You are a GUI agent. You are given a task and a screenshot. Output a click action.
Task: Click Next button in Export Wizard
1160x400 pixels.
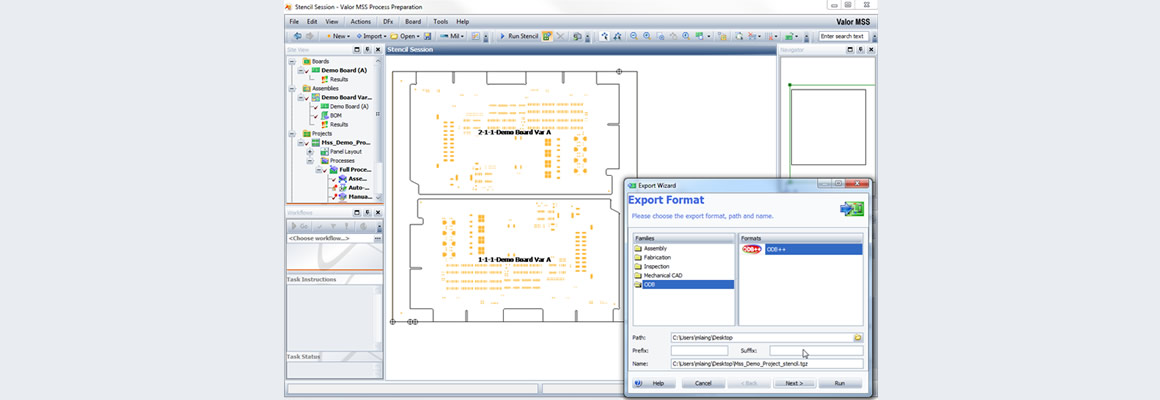click(x=794, y=383)
